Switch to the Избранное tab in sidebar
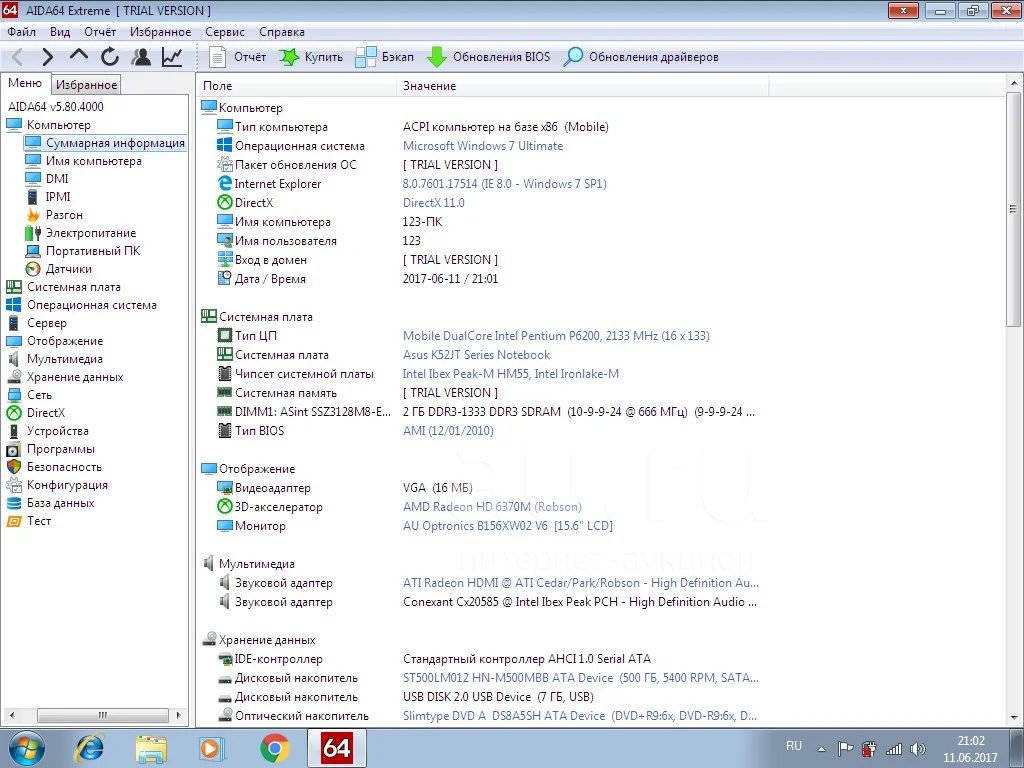The width and height of the screenshot is (1024, 768). (x=86, y=85)
